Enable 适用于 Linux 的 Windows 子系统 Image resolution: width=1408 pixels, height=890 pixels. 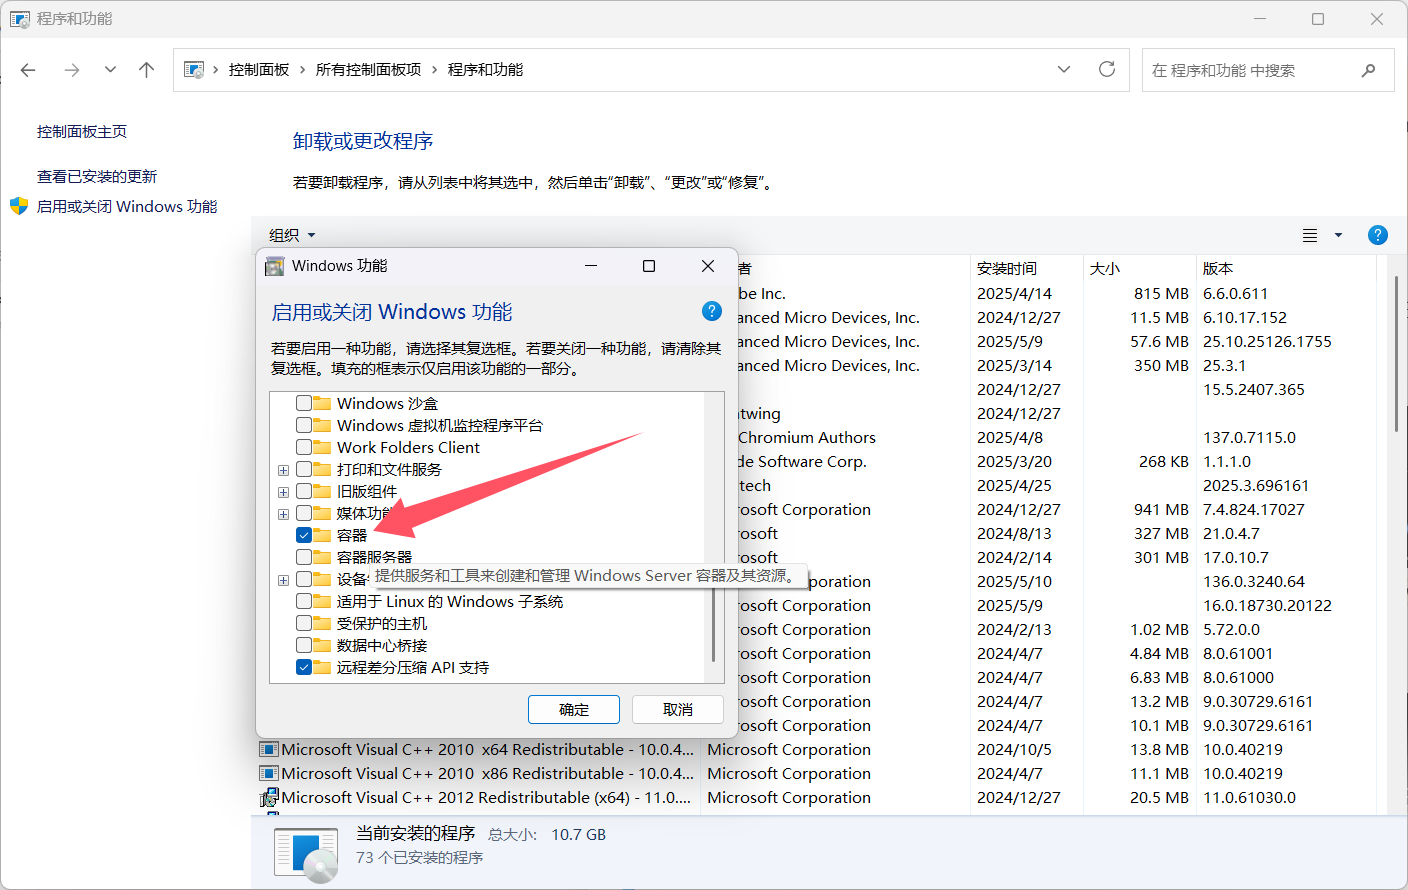point(304,601)
